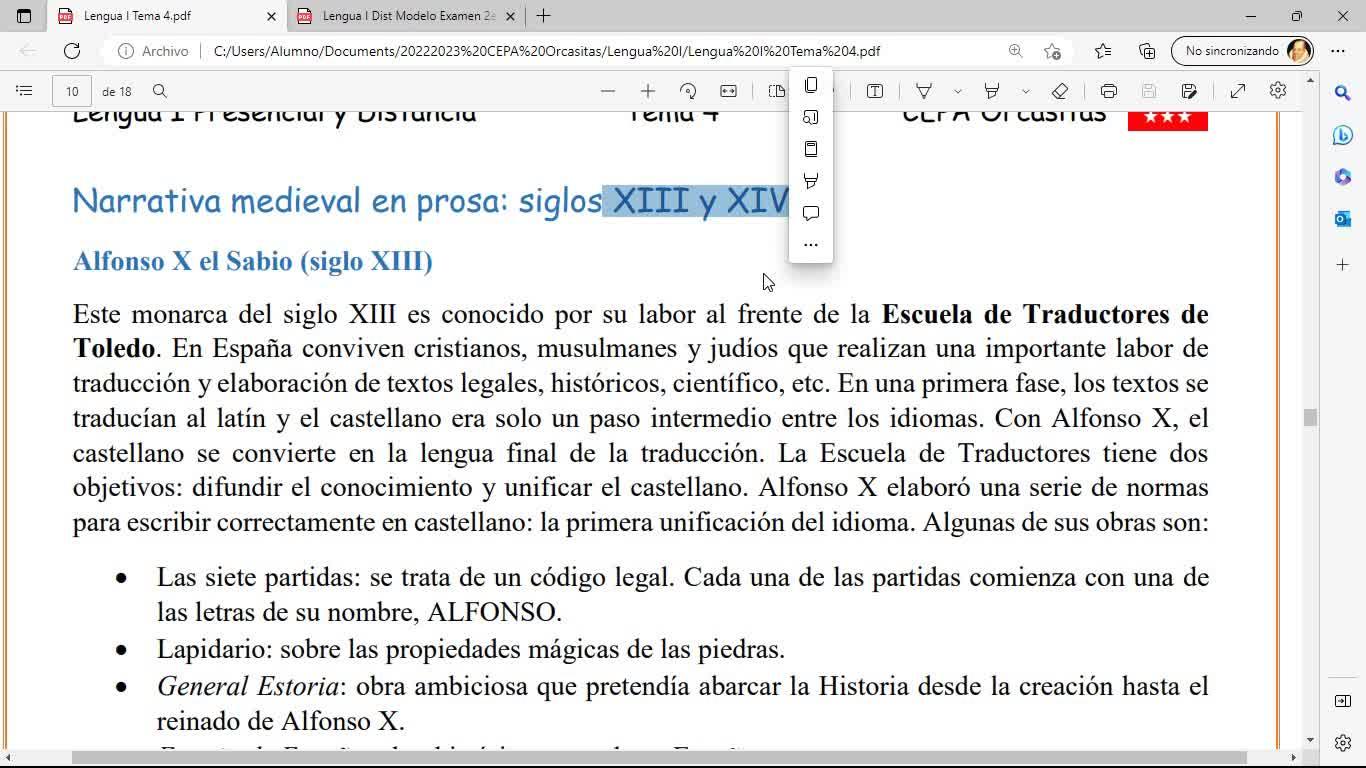Screen dimensions: 1366x768
Task: Enter full screen PDF view
Action: point(1238,91)
